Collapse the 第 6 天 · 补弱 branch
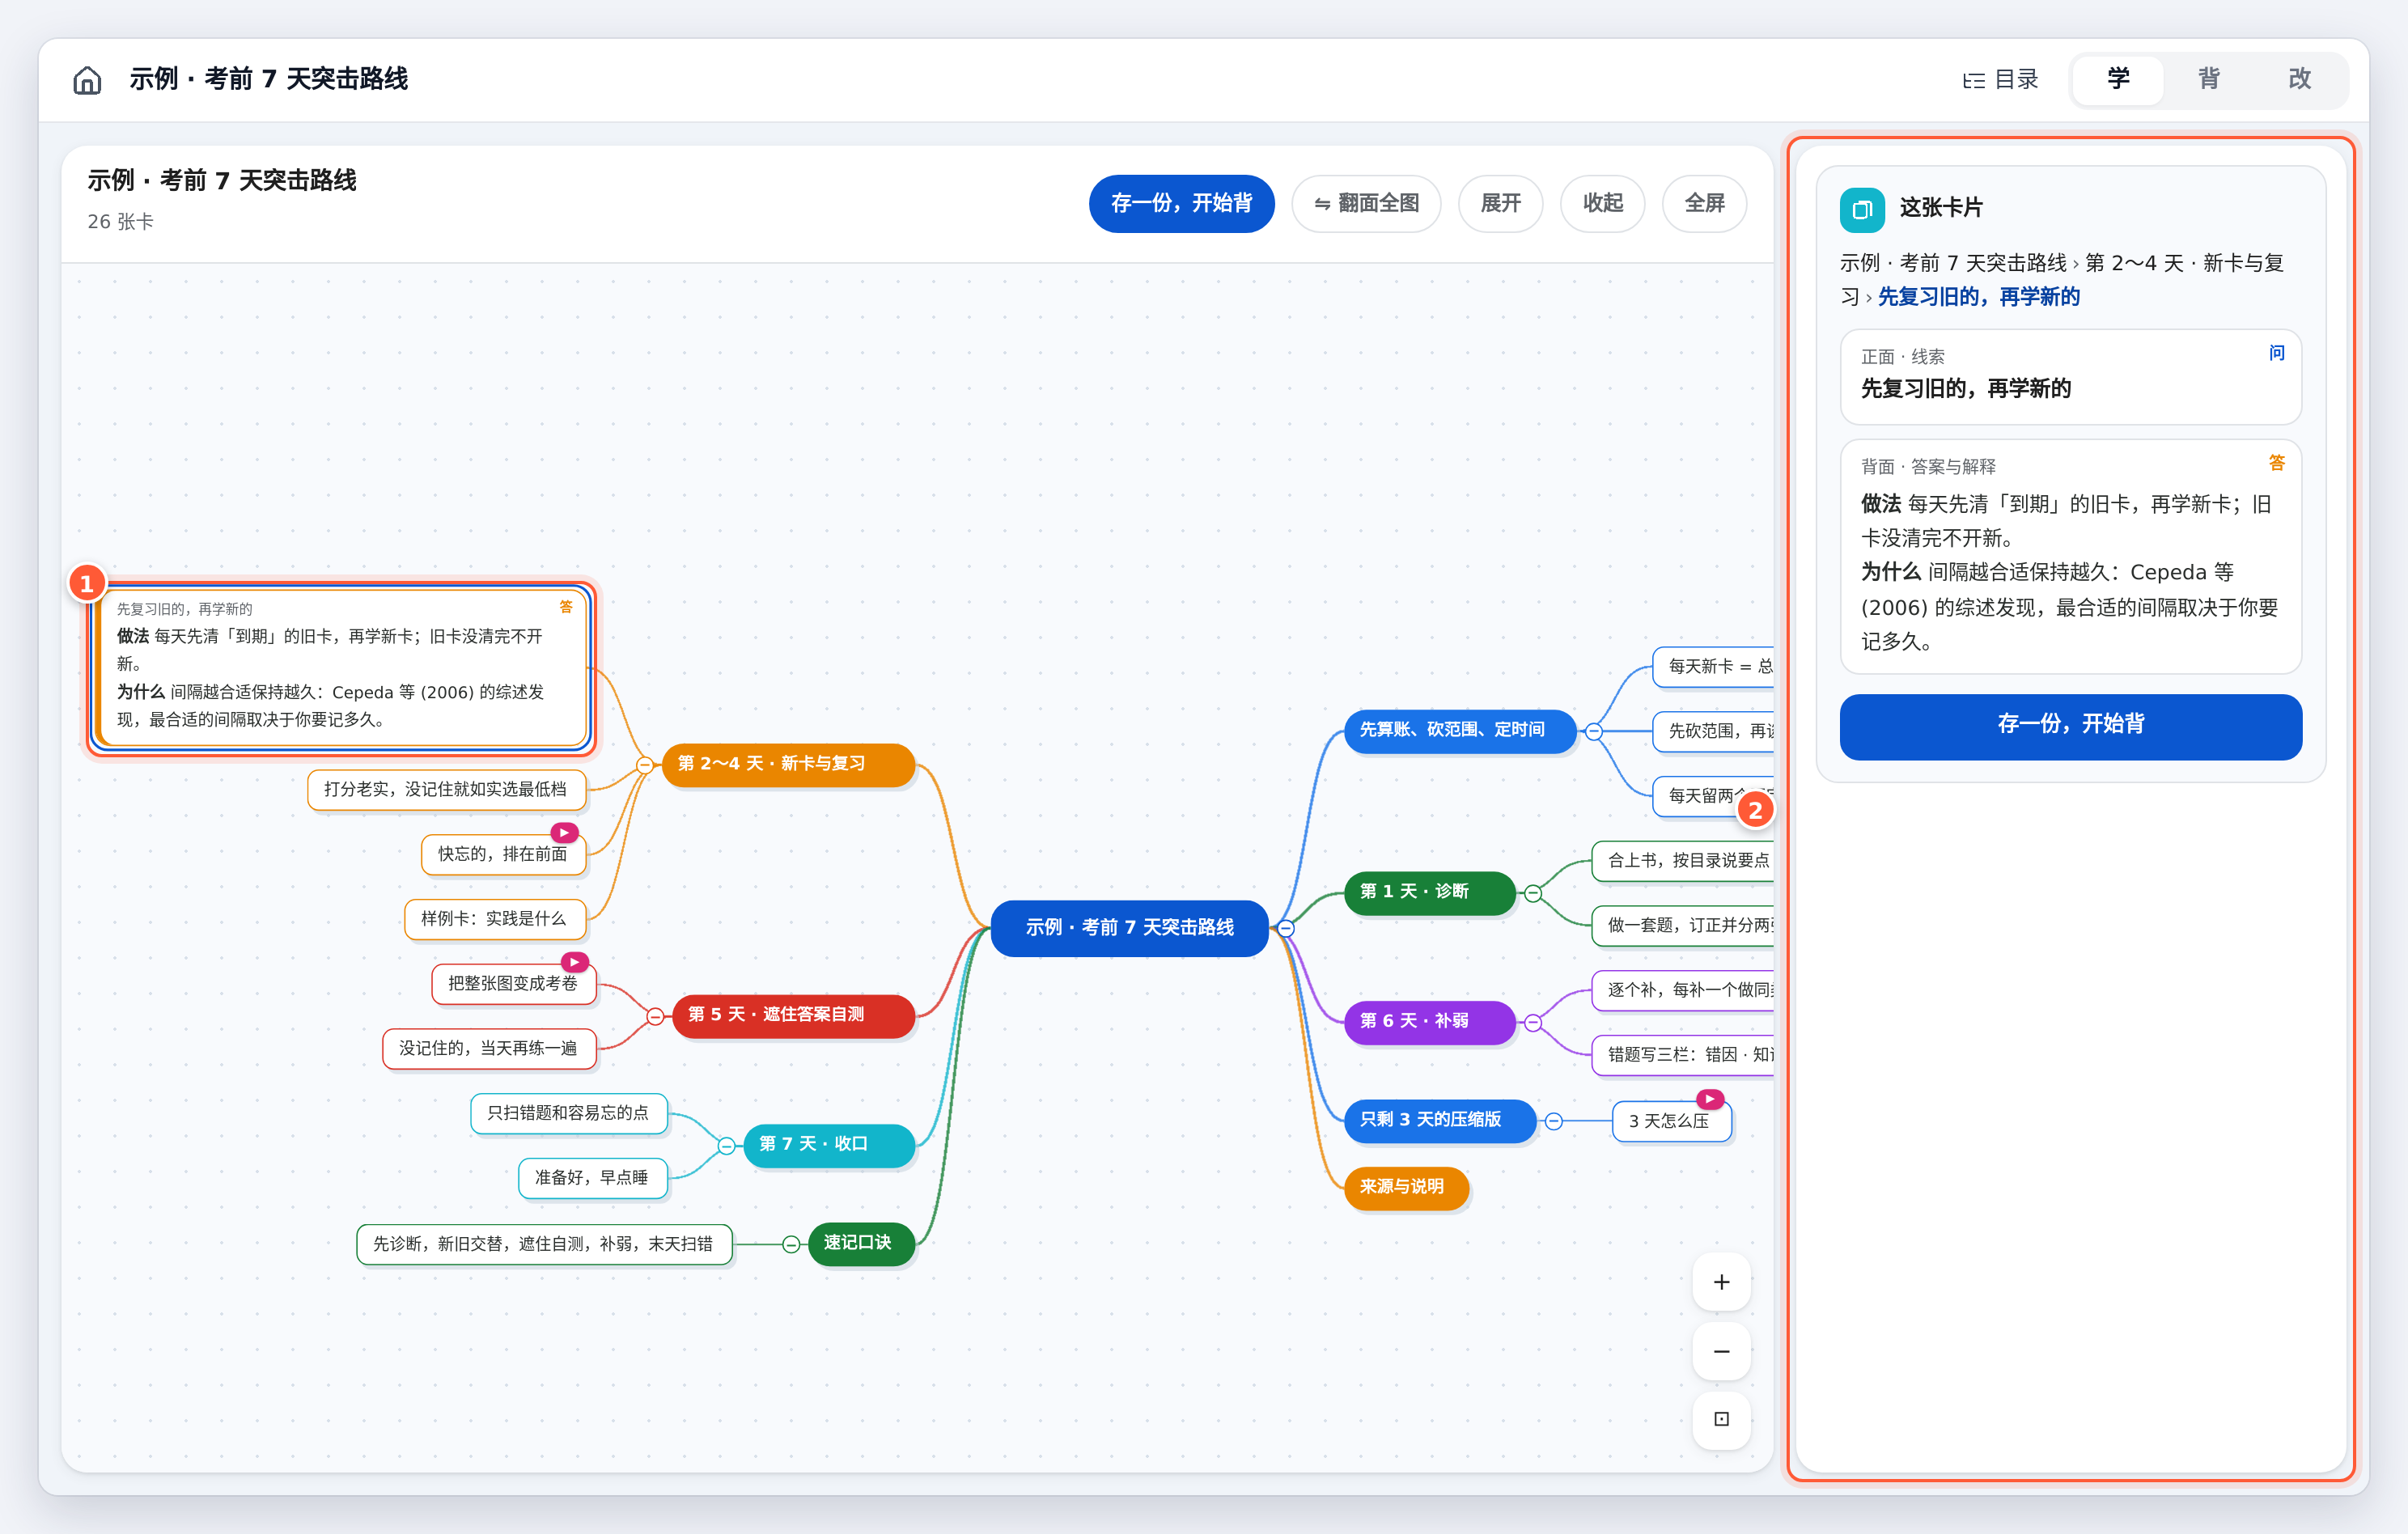This screenshot has height=1534, width=2408. click(x=1533, y=1022)
